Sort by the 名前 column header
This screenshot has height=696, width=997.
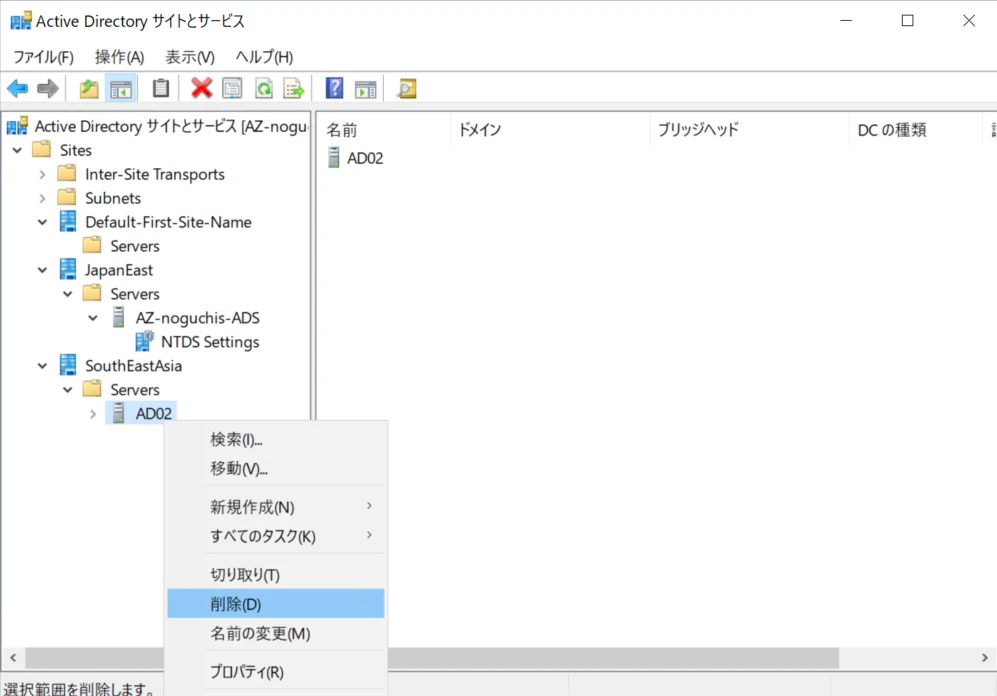[384, 130]
